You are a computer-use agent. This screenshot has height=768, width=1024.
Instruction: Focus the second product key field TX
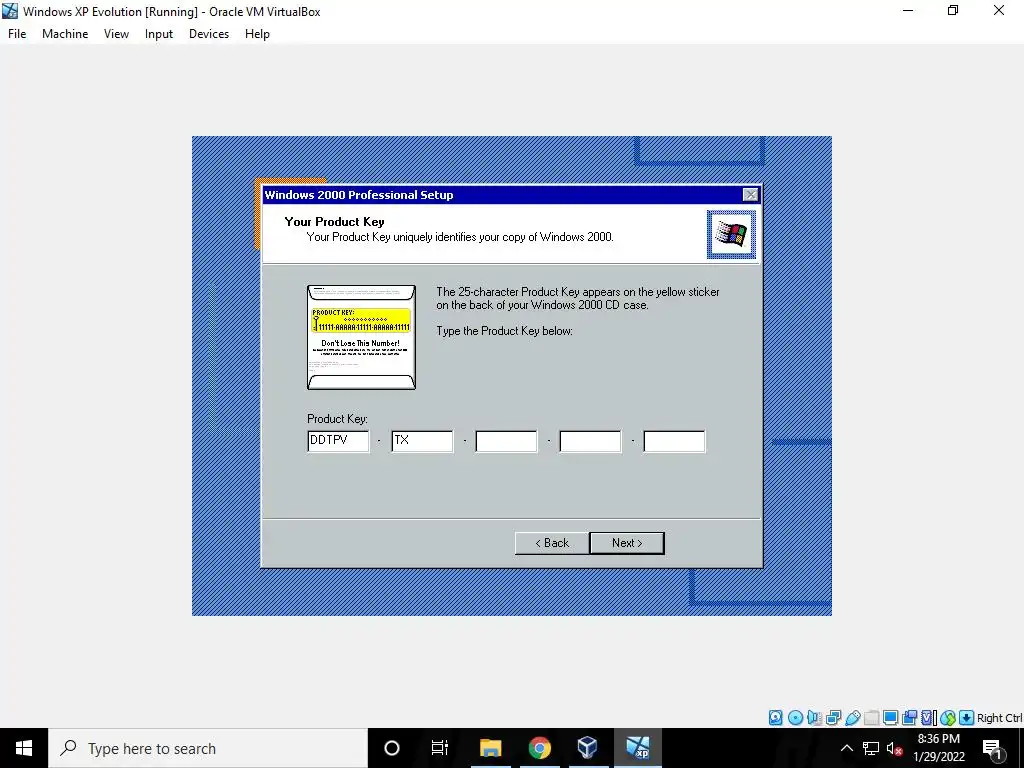pos(422,441)
